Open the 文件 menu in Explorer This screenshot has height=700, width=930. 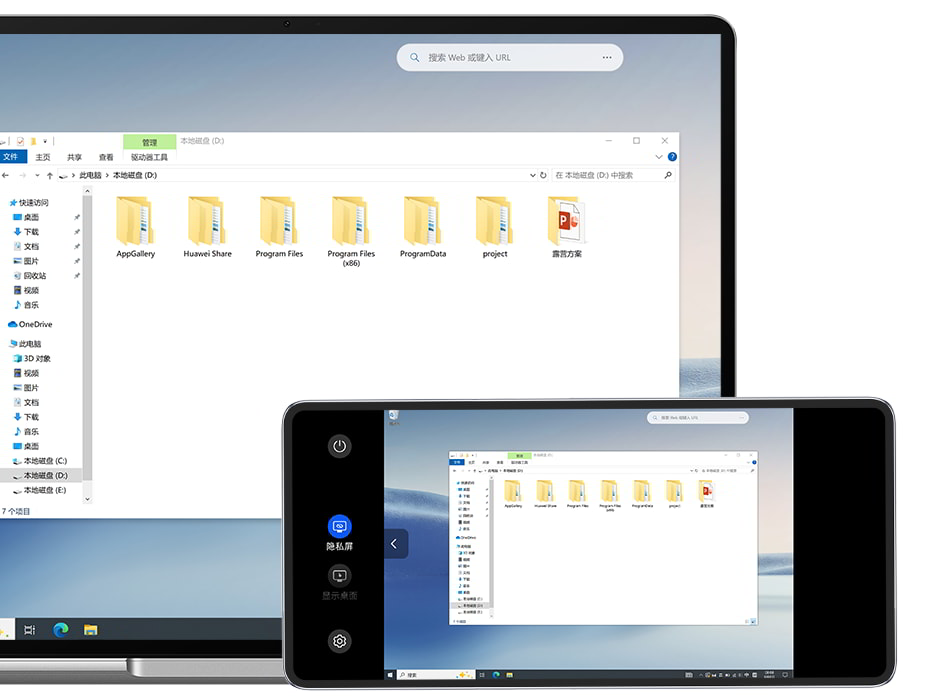[x=11, y=157]
